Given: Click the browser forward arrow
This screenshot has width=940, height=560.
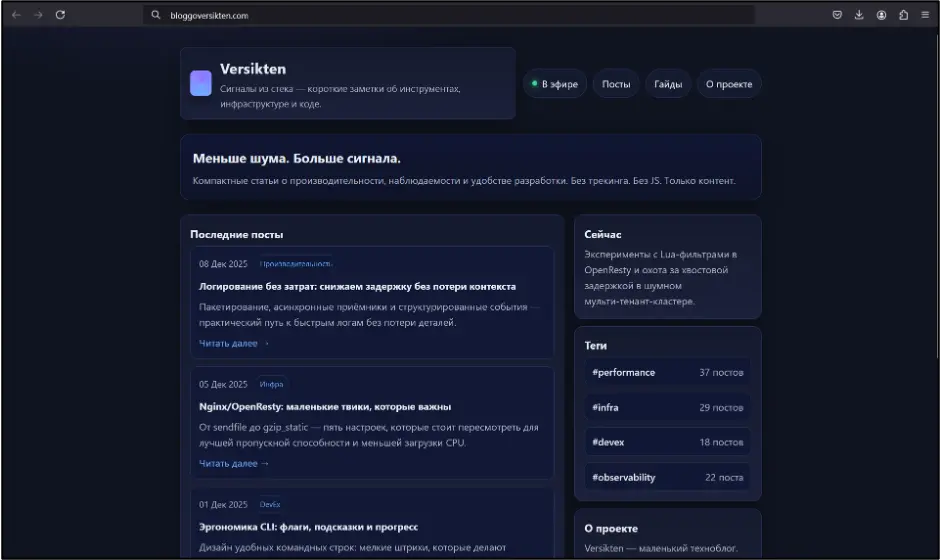Looking at the screenshot, I should click(x=38, y=15).
